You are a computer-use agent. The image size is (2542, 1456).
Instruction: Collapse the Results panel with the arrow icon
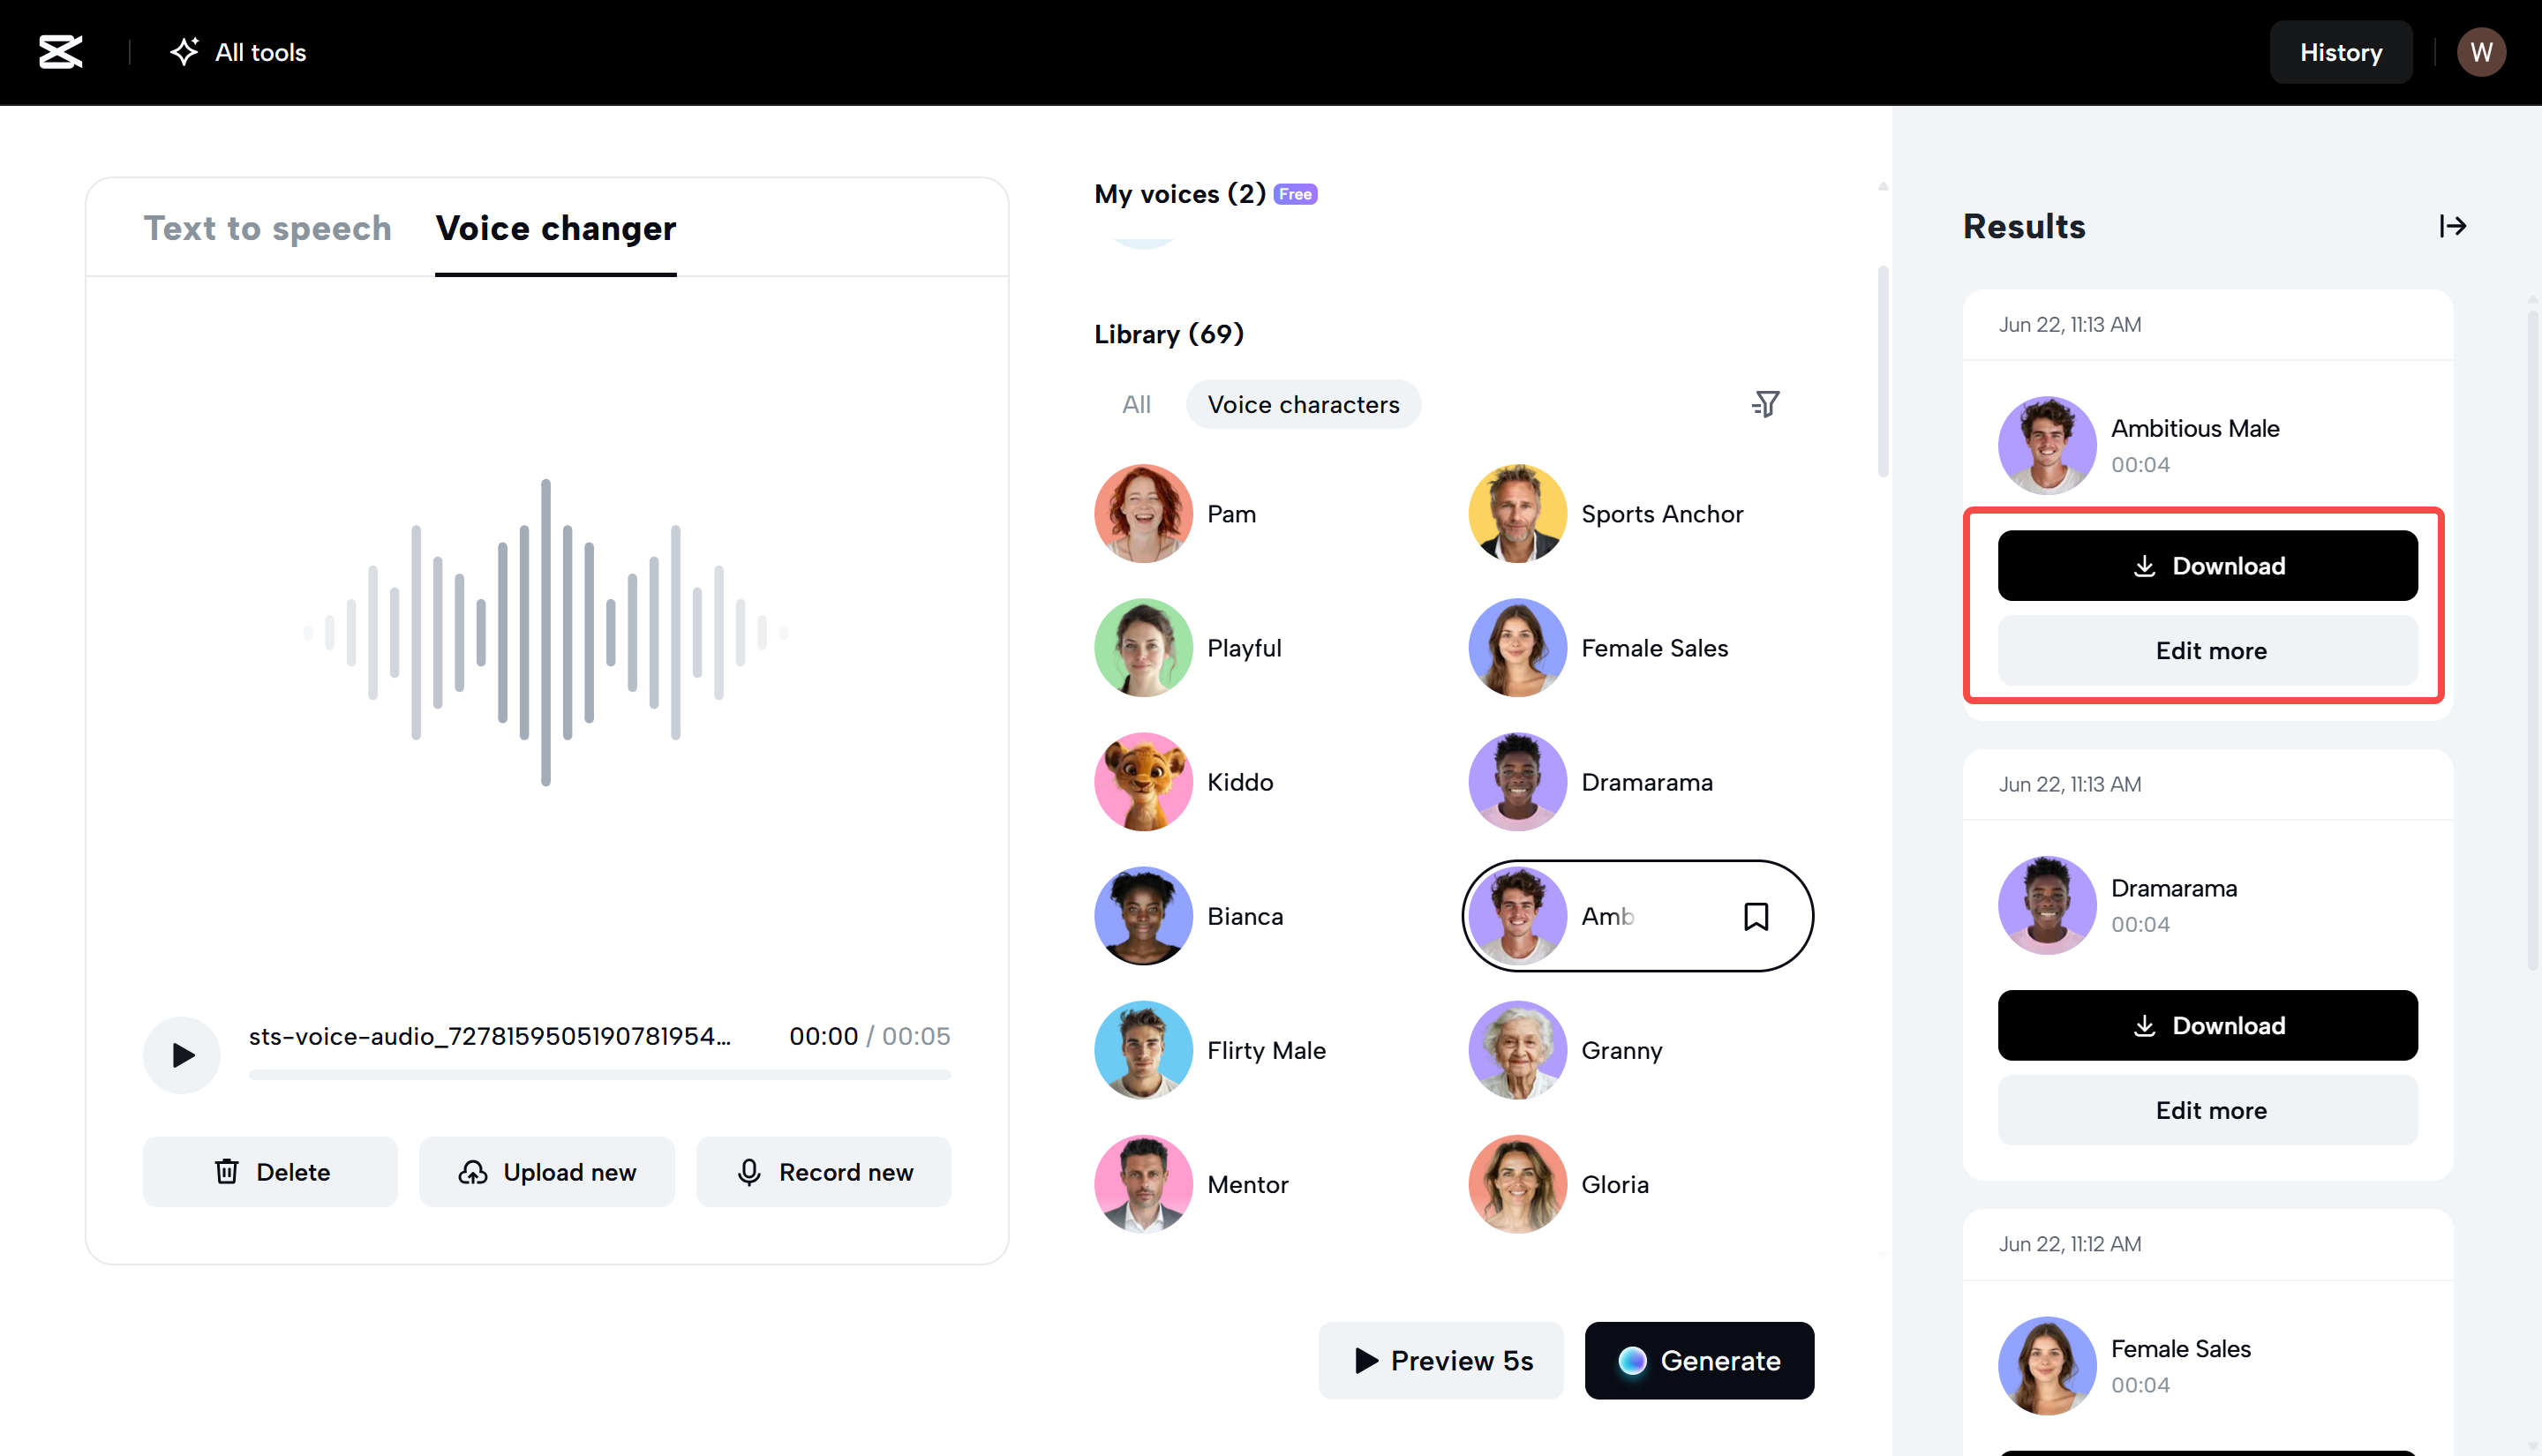click(2452, 226)
